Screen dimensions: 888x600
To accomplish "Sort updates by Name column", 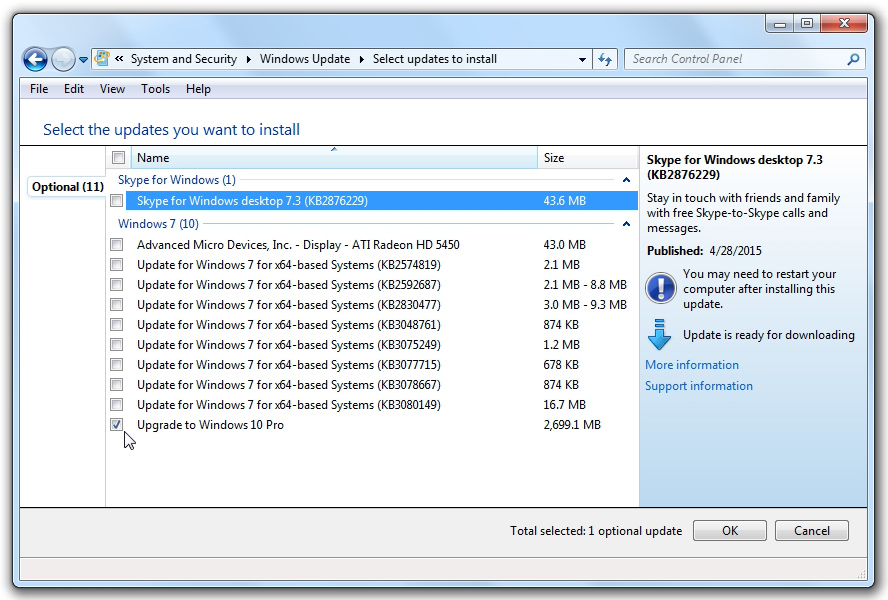I will [334, 158].
